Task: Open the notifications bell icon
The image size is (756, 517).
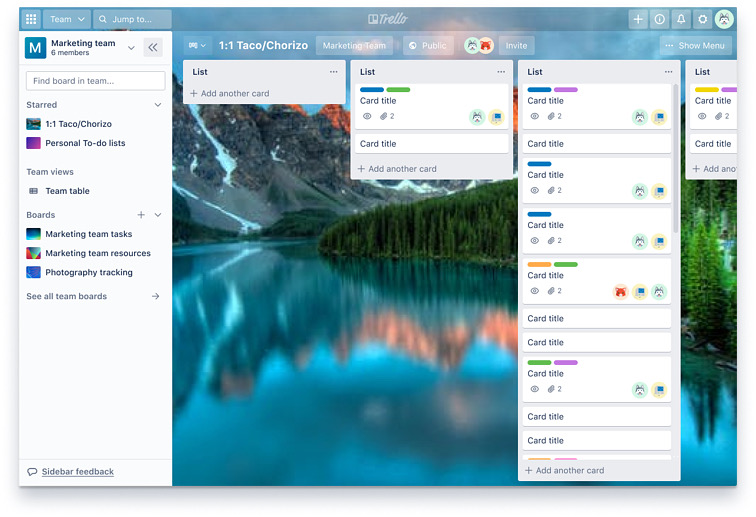Action: [x=681, y=19]
